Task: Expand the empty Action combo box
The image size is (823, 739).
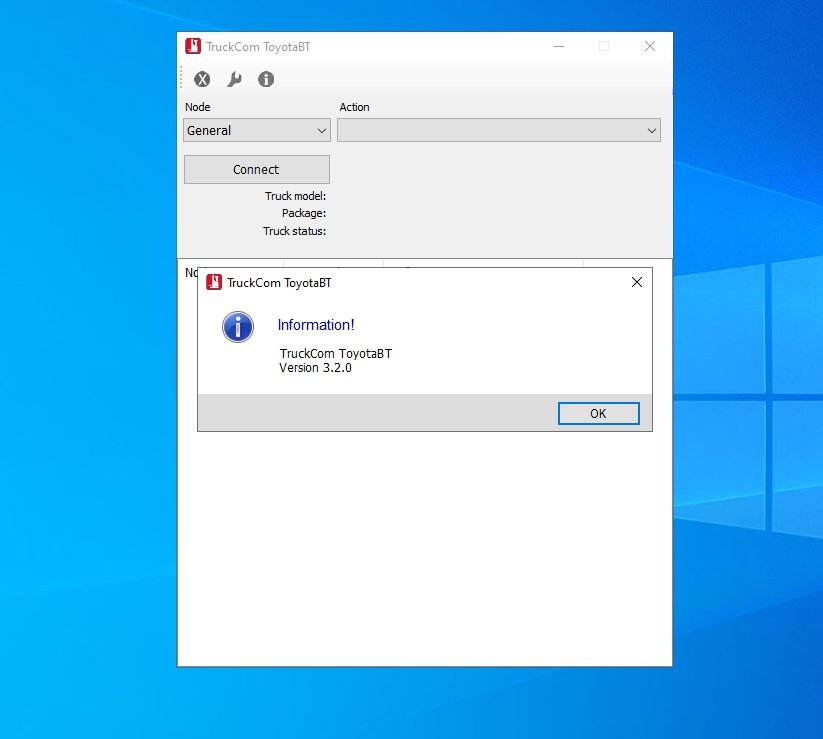Action: click(490, 130)
